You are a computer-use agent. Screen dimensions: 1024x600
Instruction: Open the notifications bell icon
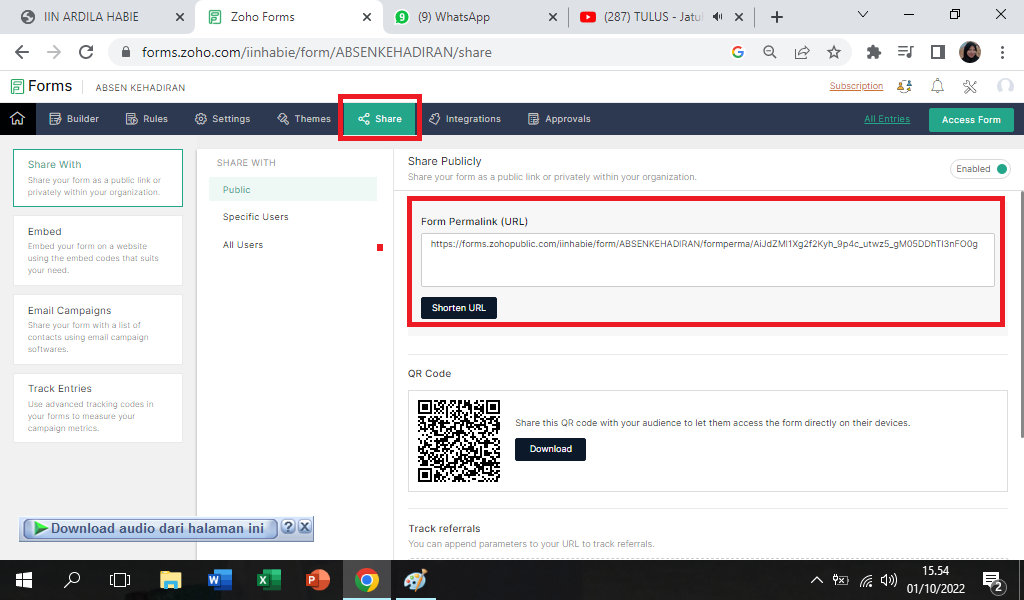tap(937, 86)
